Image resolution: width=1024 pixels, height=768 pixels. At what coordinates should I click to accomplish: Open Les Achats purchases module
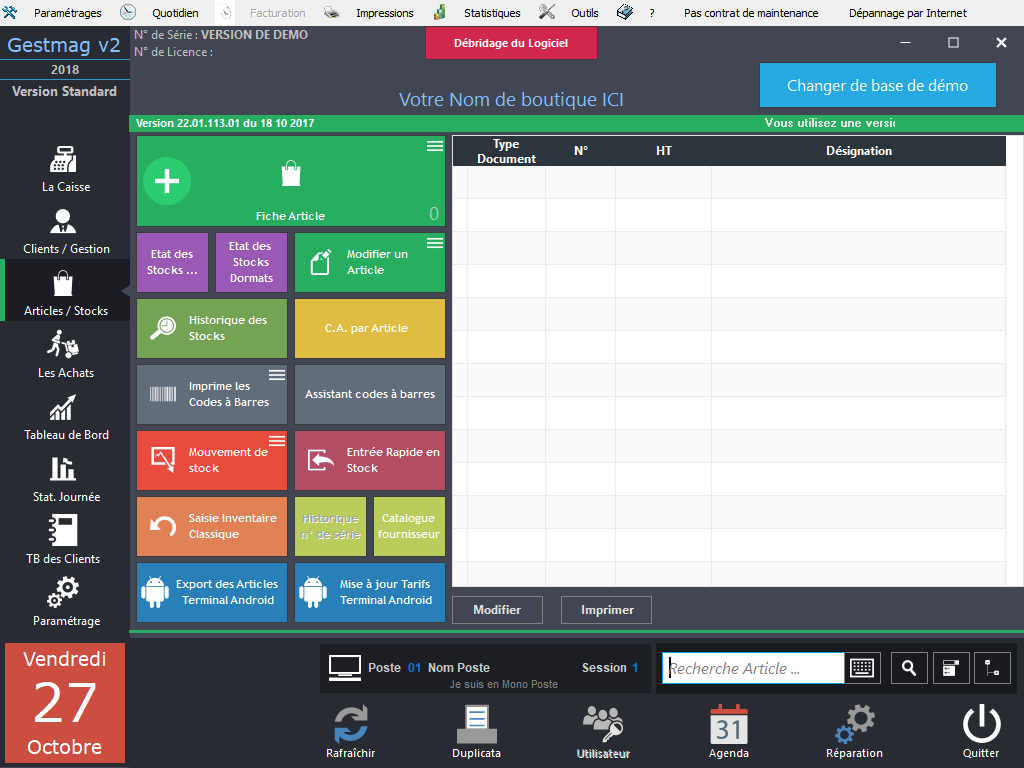65,355
